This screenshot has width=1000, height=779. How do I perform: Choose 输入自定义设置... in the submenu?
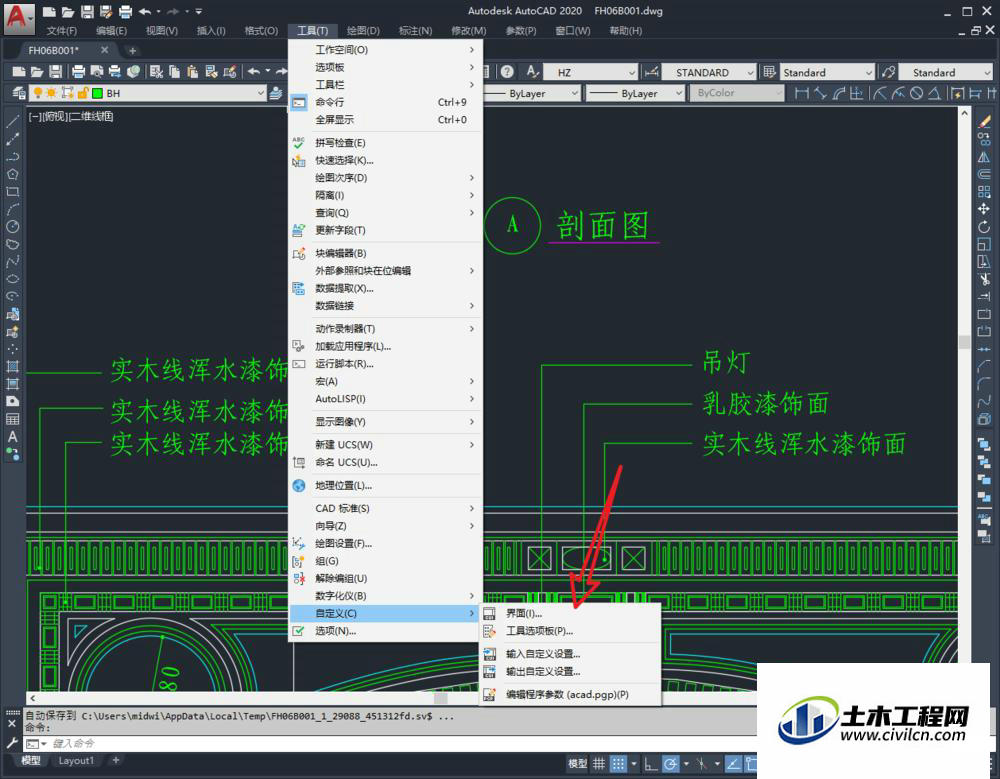point(570,654)
